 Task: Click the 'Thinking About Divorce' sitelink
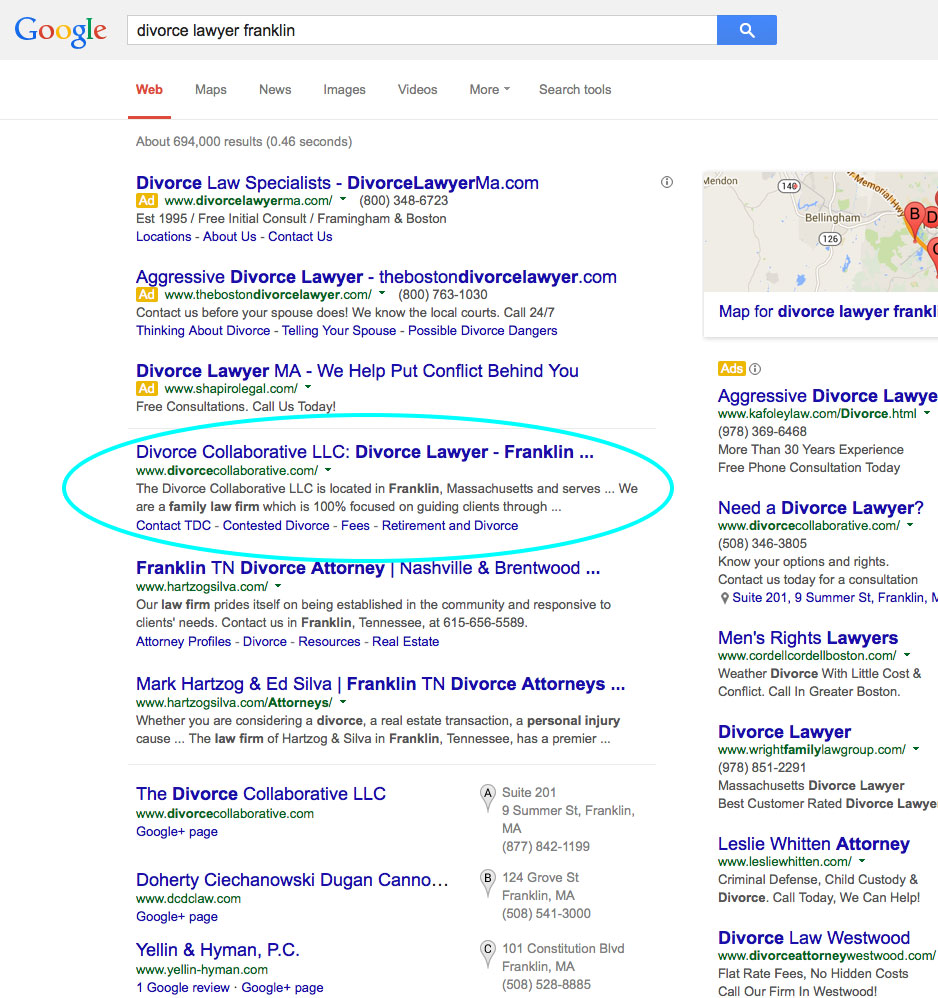pyautogui.click(x=203, y=331)
